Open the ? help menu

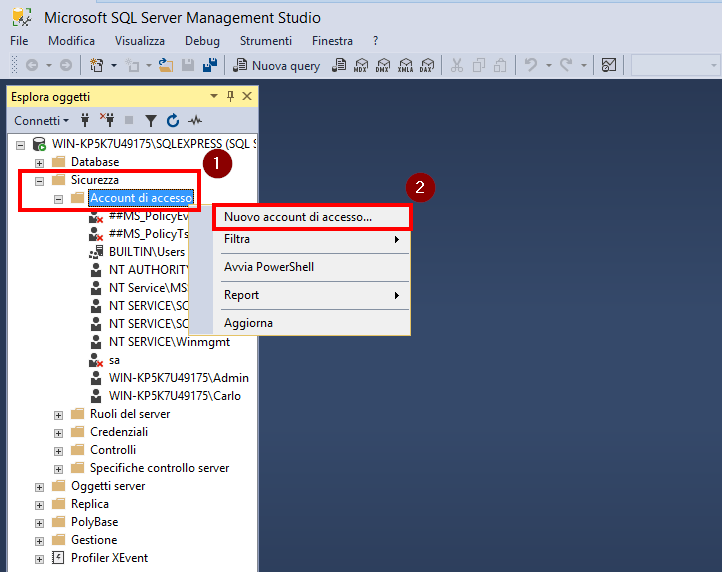[x=375, y=41]
